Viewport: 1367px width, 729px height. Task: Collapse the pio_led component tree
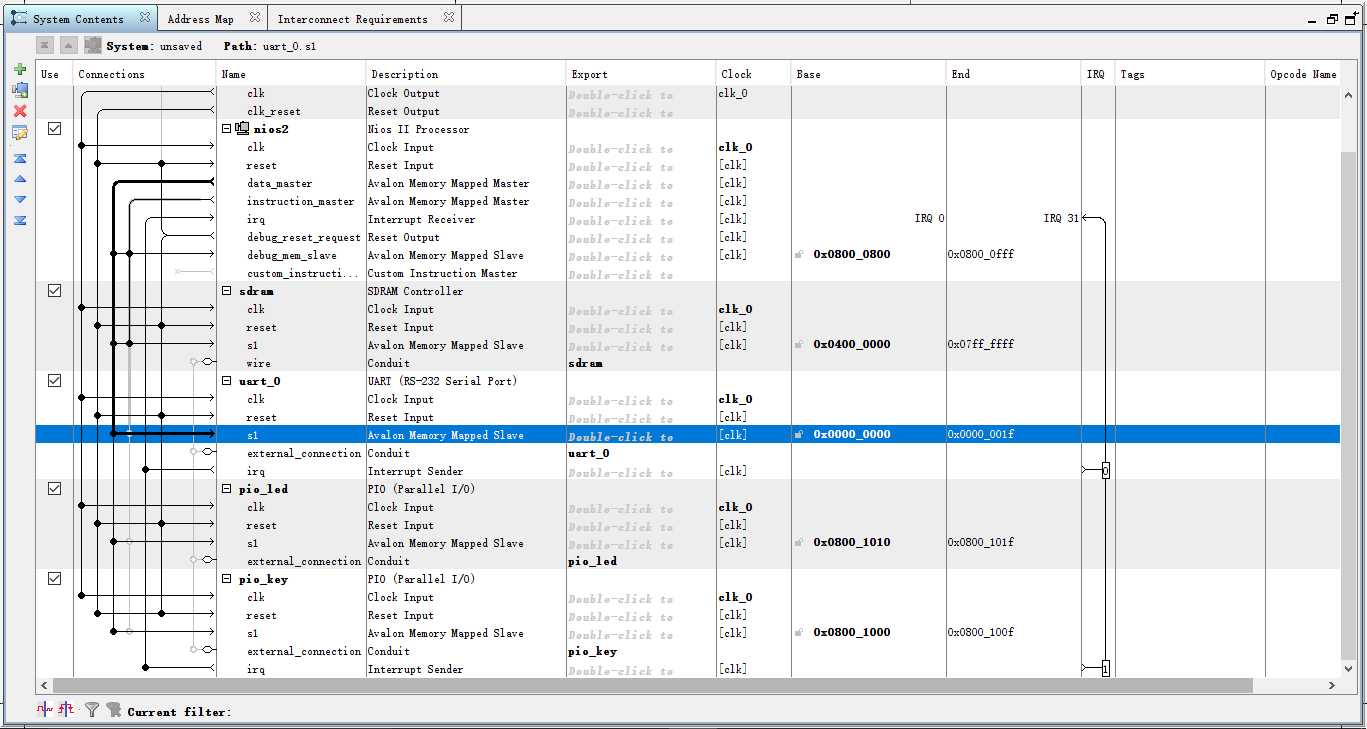[x=227, y=489]
